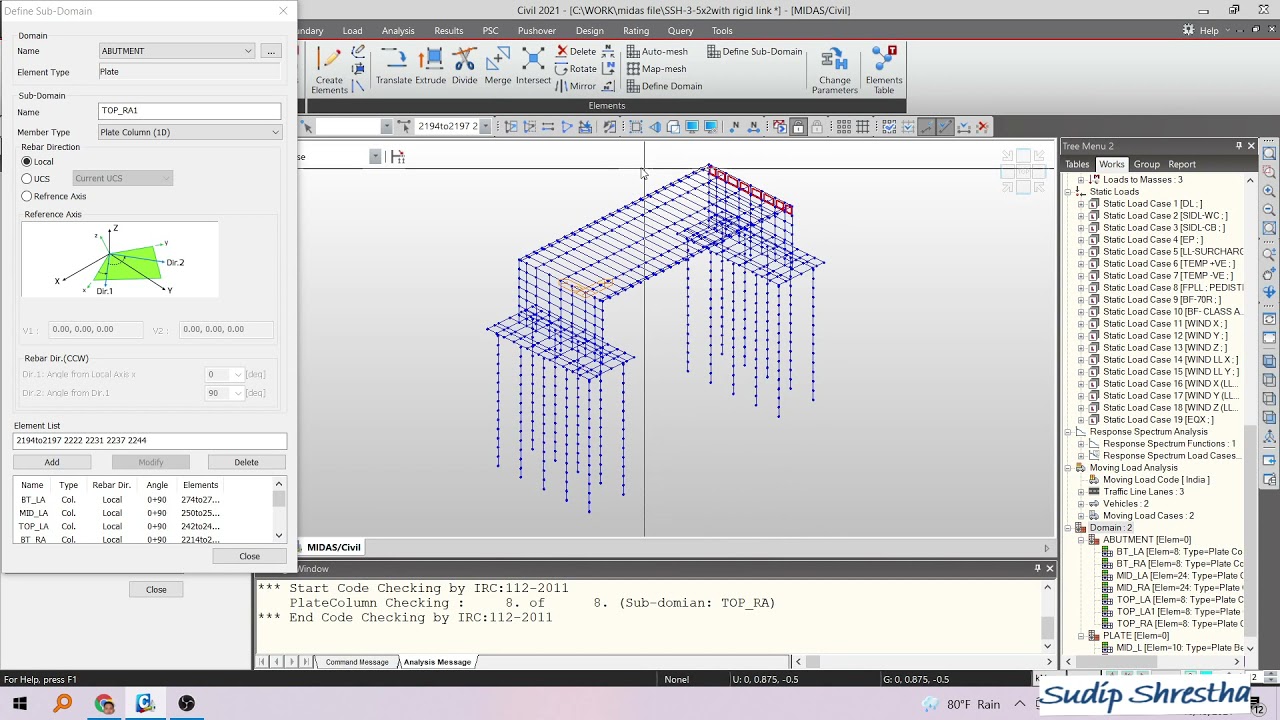Open the Pushover ribbon tab
1280x720 pixels.
click(537, 31)
